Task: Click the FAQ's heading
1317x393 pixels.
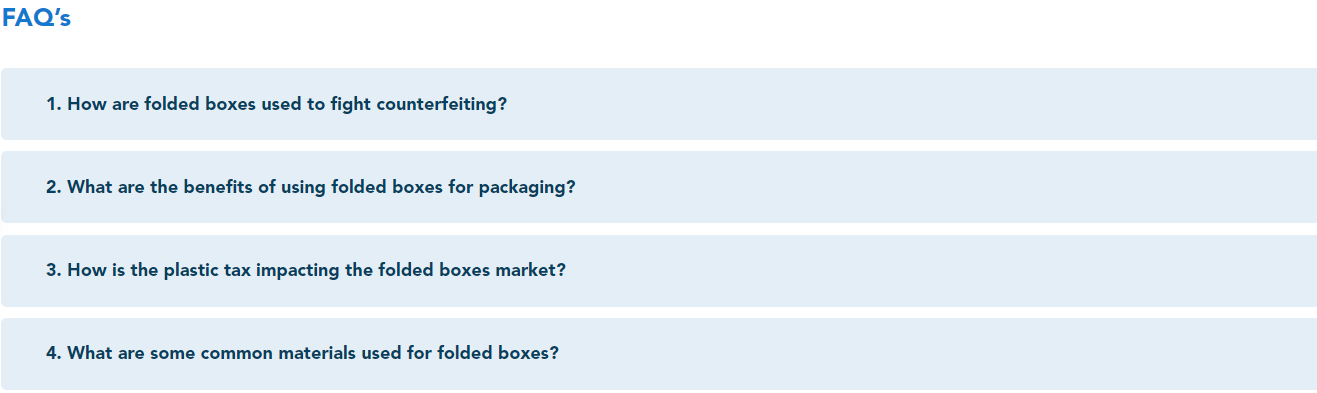Action: [x=36, y=17]
